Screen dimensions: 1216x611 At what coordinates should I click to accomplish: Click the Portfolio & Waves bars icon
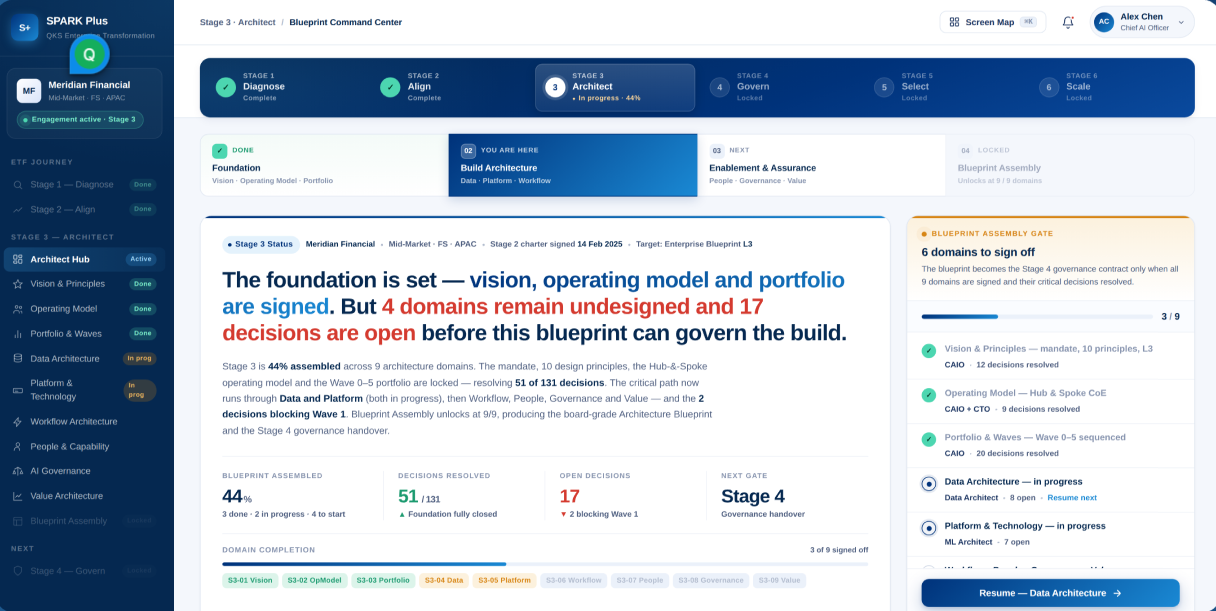point(18,334)
